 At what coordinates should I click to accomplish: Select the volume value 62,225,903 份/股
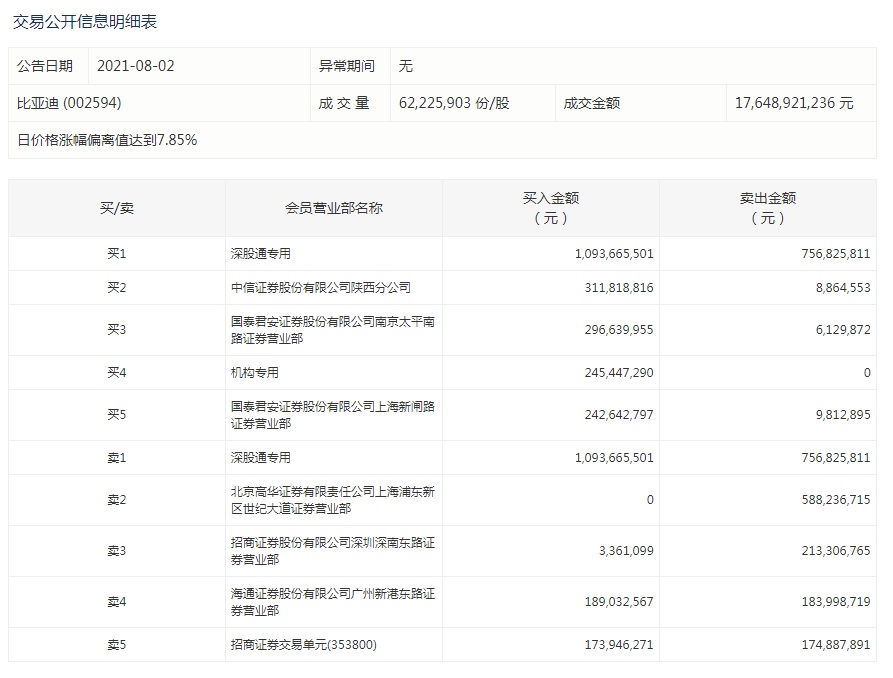[x=454, y=103]
